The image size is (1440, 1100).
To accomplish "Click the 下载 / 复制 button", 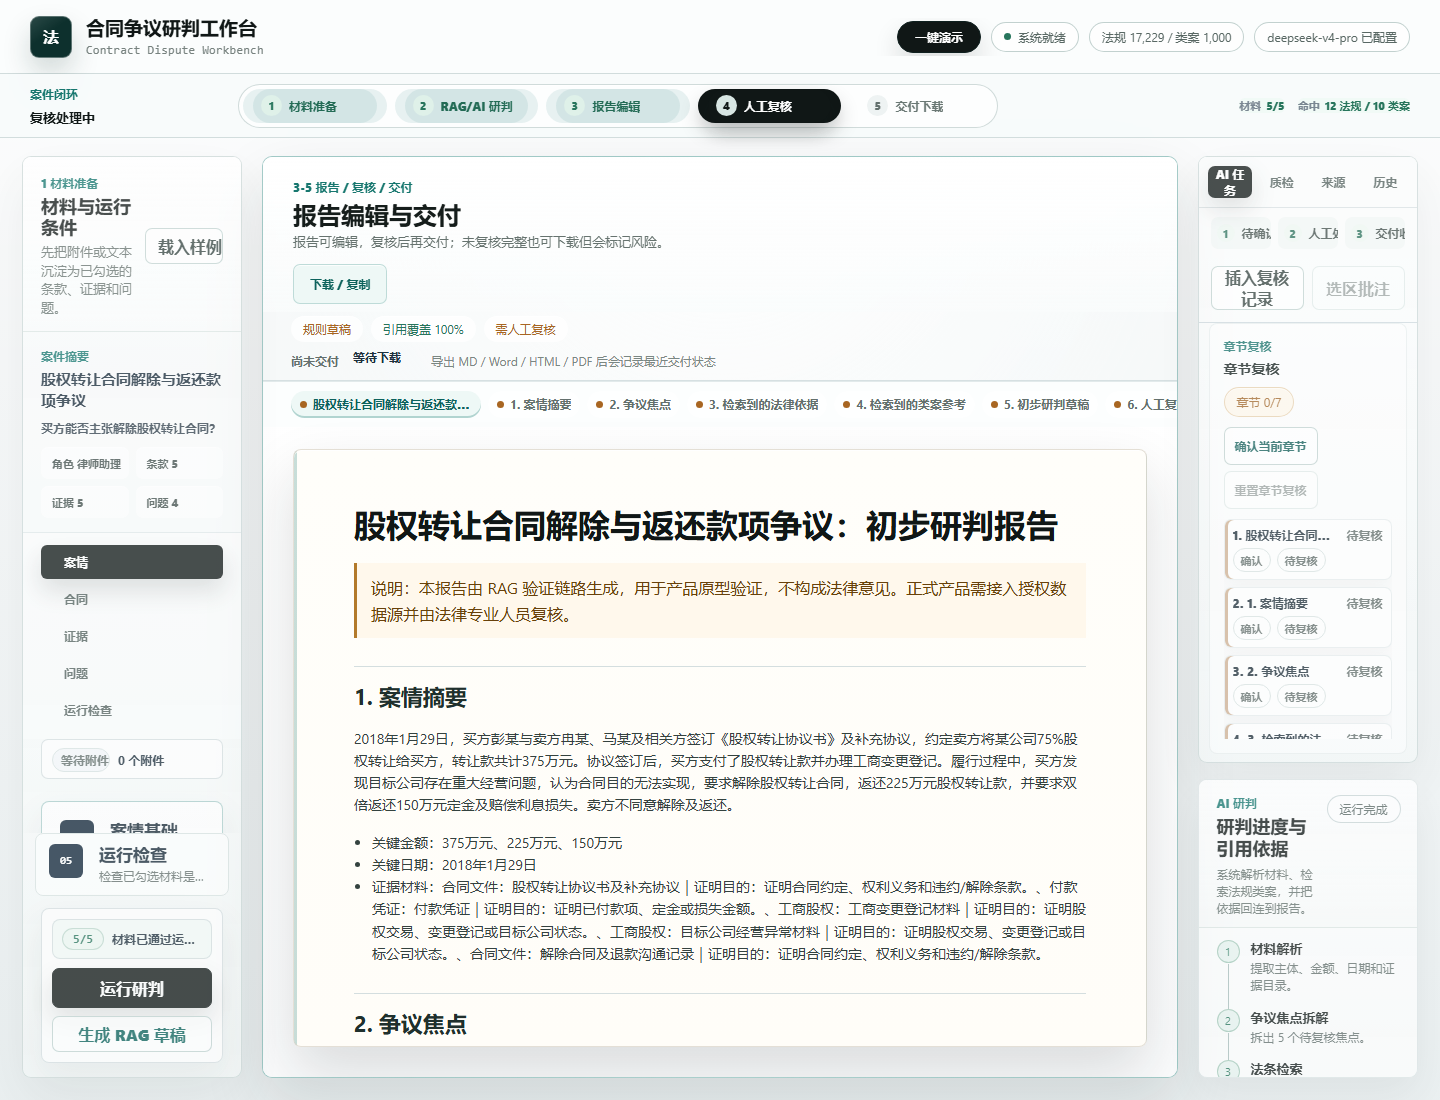I will [x=340, y=284].
